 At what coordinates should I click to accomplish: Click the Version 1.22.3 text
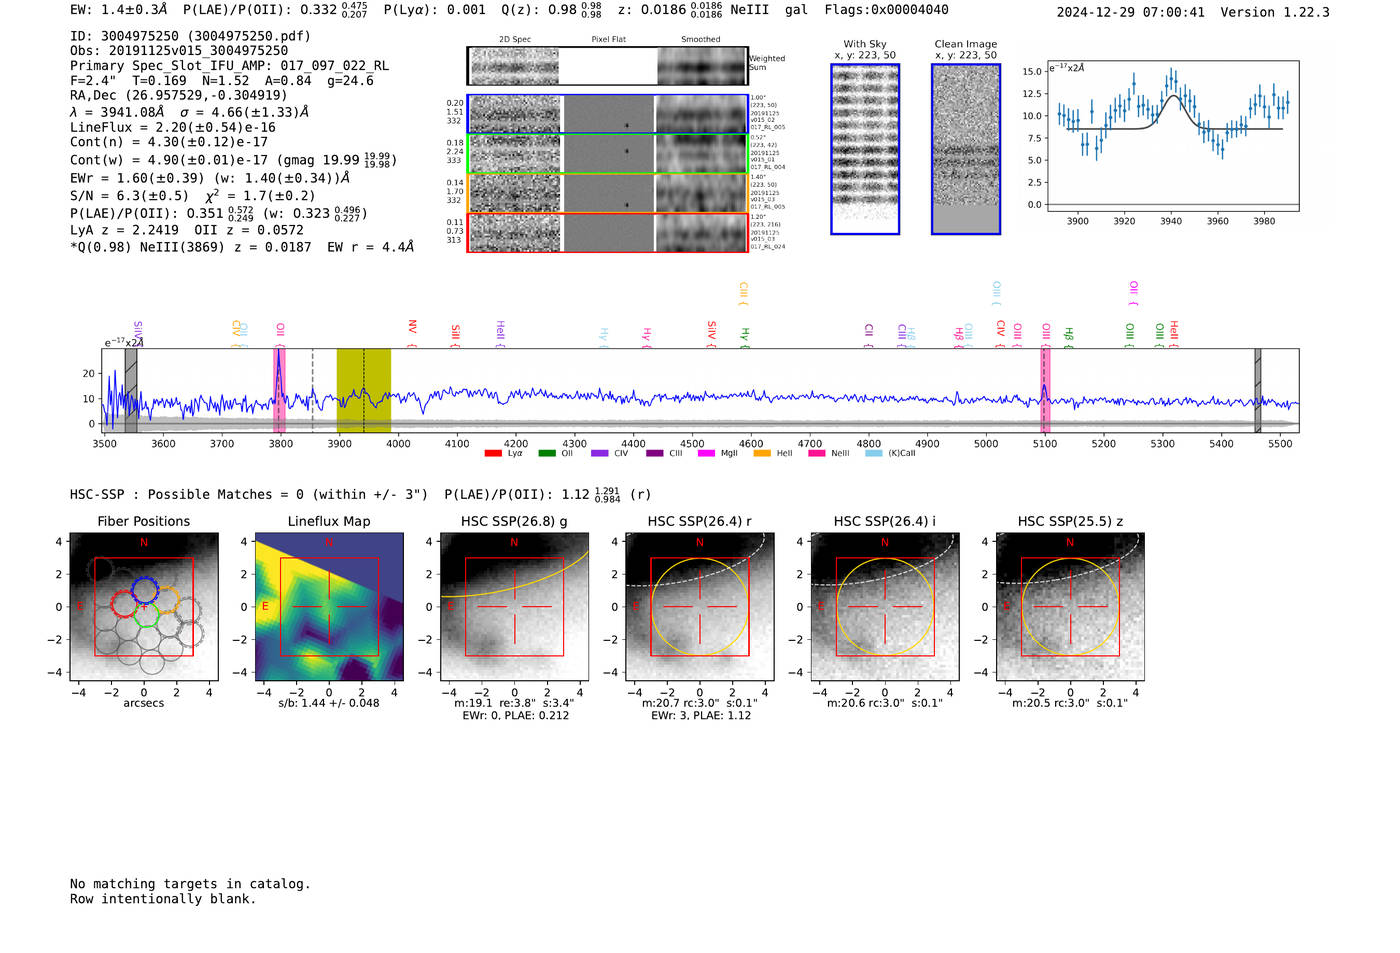click(1275, 12)
